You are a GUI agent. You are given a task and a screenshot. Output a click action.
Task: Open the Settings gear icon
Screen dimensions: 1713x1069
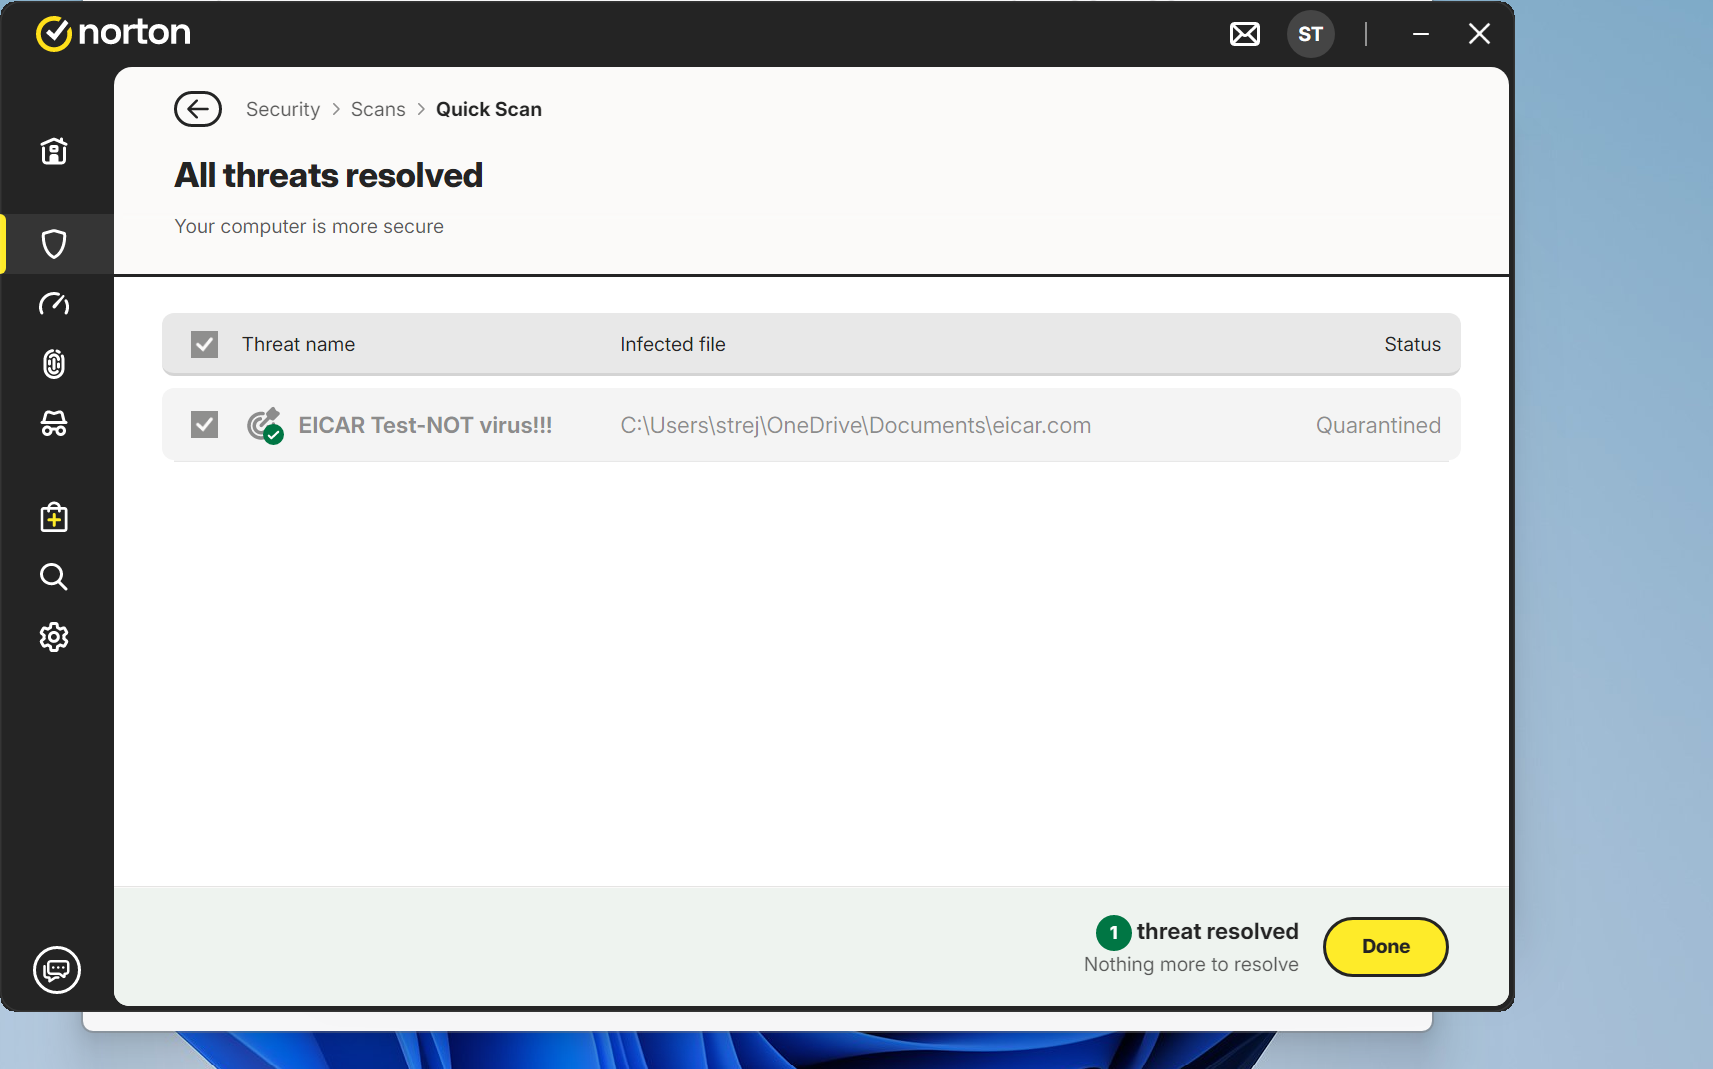[54, 637]
